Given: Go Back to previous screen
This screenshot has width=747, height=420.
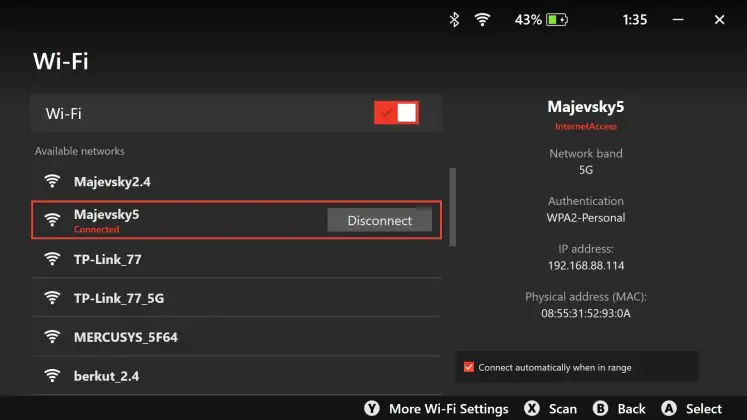Looking at the screenshot, I should (631, 409).
